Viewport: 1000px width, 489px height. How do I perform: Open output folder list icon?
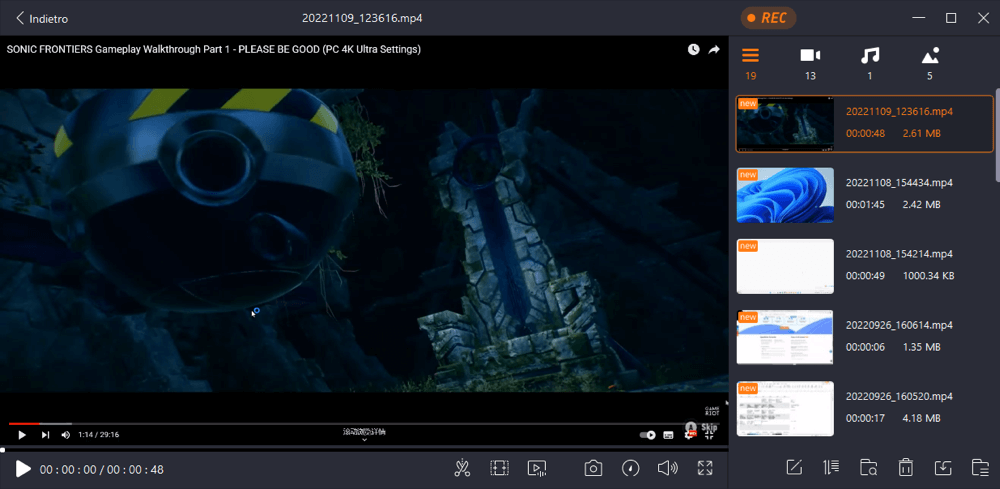pos(980,467)
